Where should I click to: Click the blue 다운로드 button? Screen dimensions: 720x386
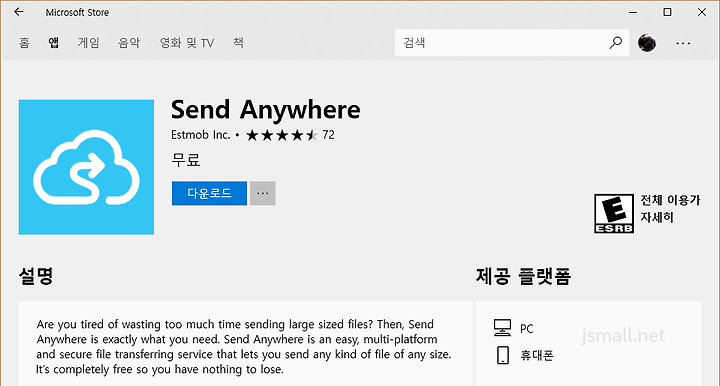pyautogui.click(x=209, y=193)
